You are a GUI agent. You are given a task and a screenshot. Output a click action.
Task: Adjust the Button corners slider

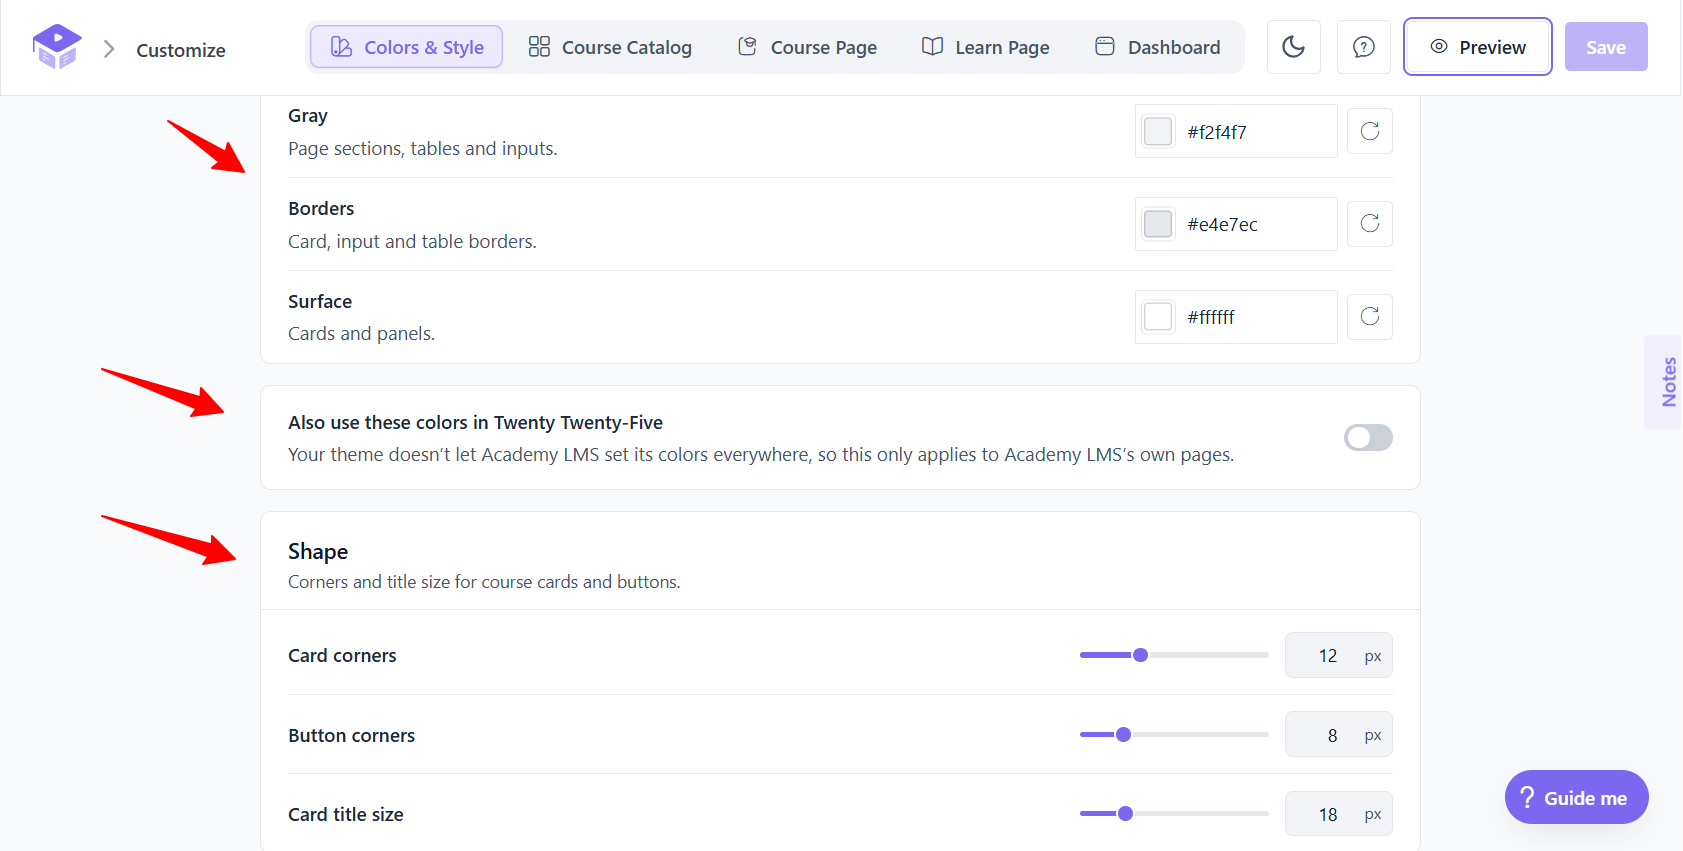coord(1174,734)
